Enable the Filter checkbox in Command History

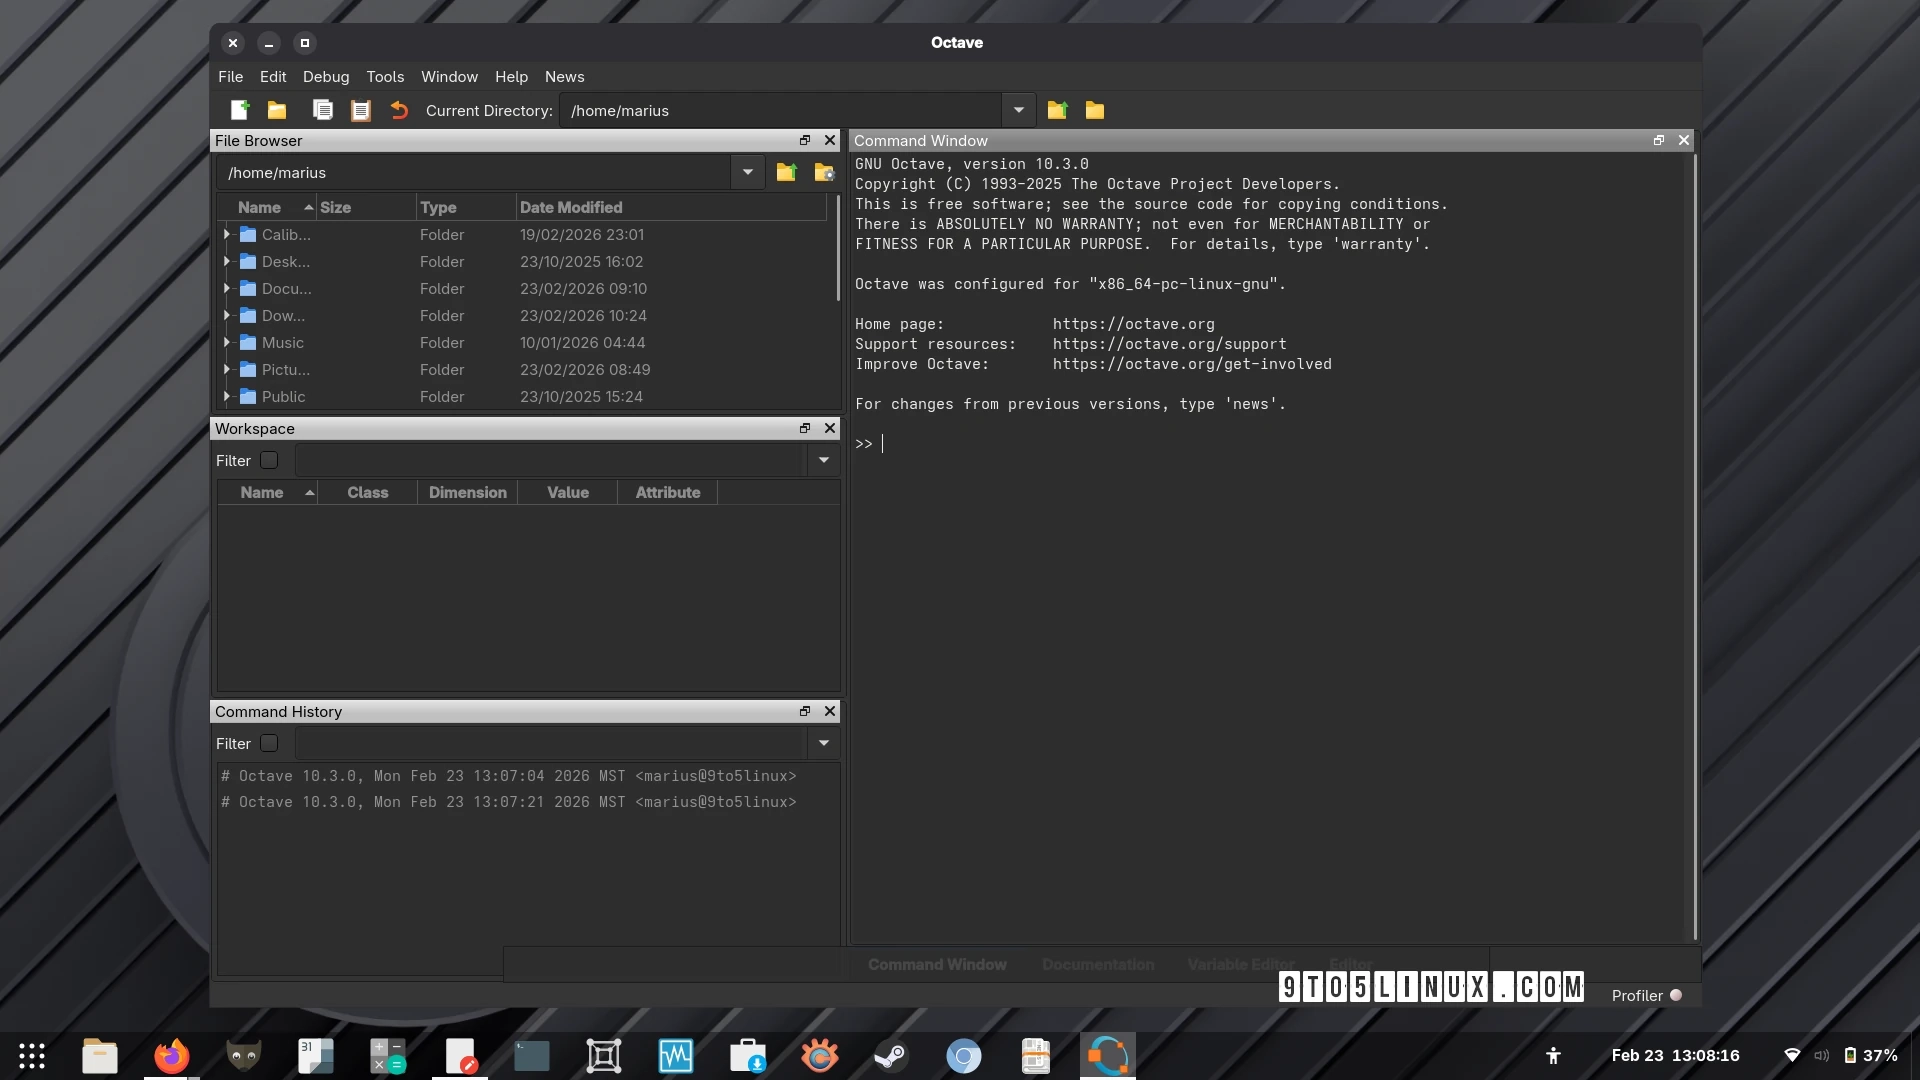268,743
